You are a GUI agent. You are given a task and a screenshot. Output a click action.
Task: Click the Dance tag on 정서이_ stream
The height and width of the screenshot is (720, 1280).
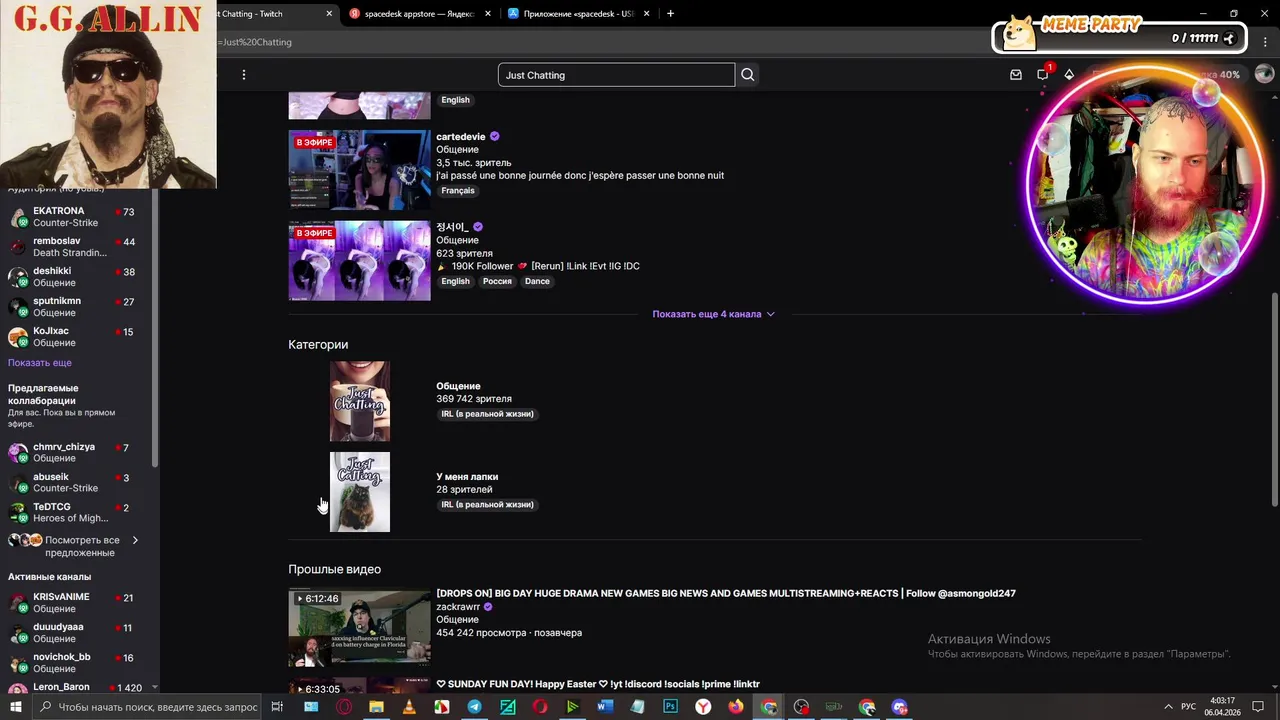[x=537, y=281]
